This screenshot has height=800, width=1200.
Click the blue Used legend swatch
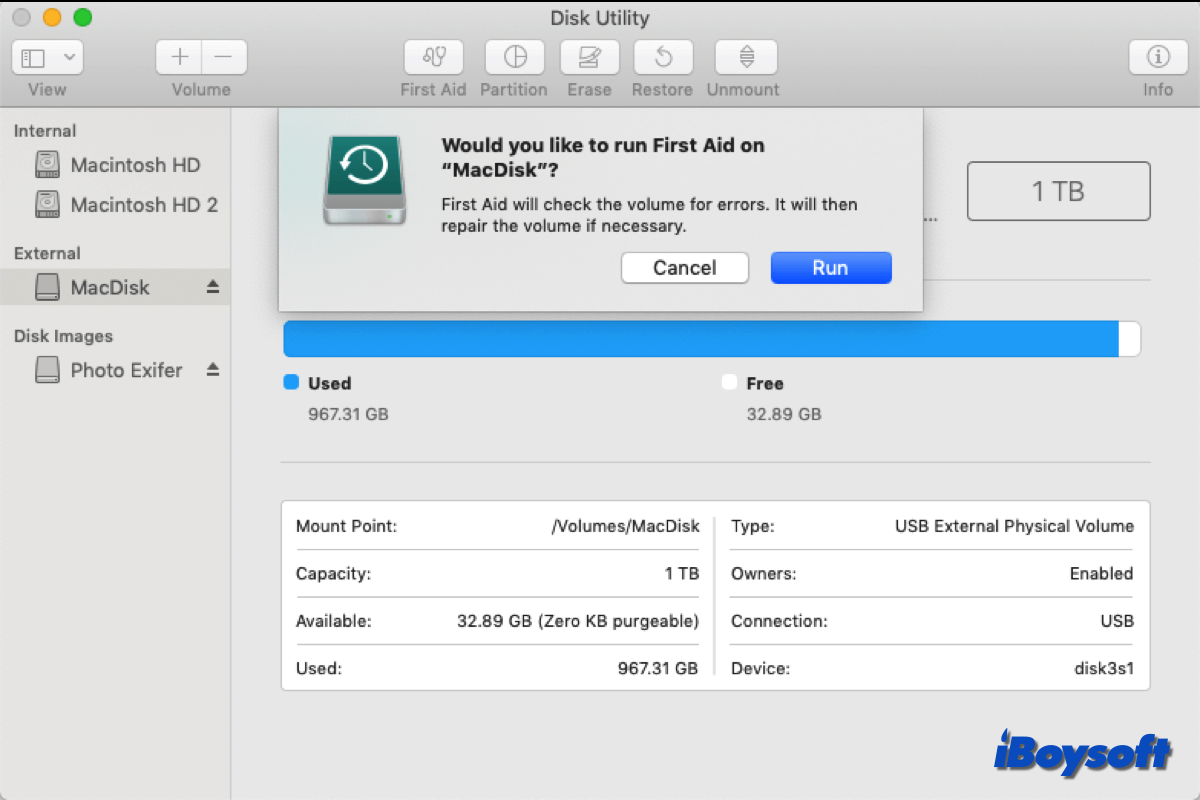[x=291, y=383]
